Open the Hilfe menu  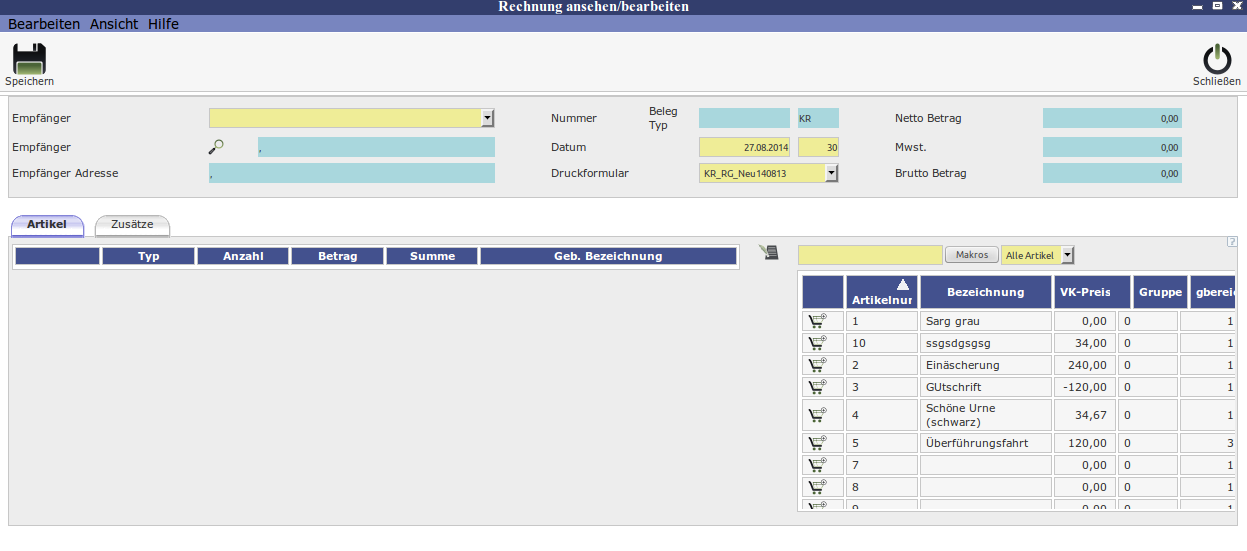tap(163, 24)
